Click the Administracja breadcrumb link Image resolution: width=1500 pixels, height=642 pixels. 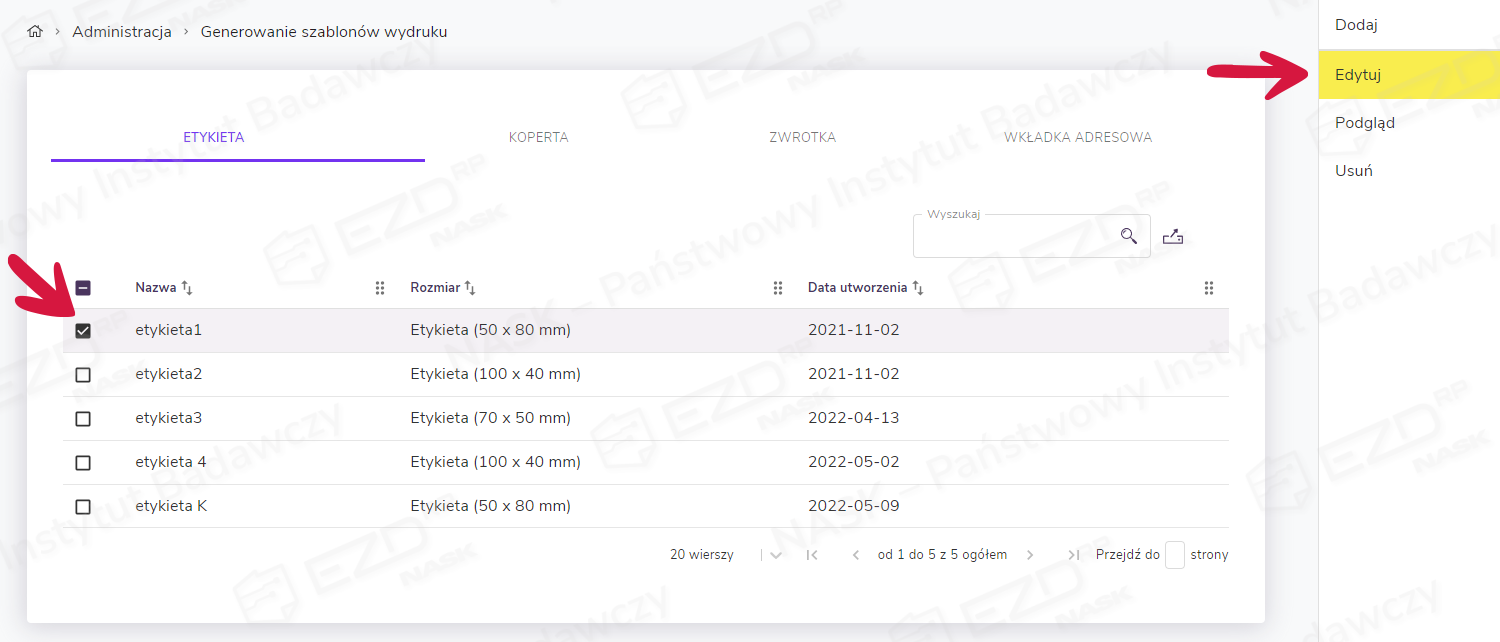coord(122,32)
